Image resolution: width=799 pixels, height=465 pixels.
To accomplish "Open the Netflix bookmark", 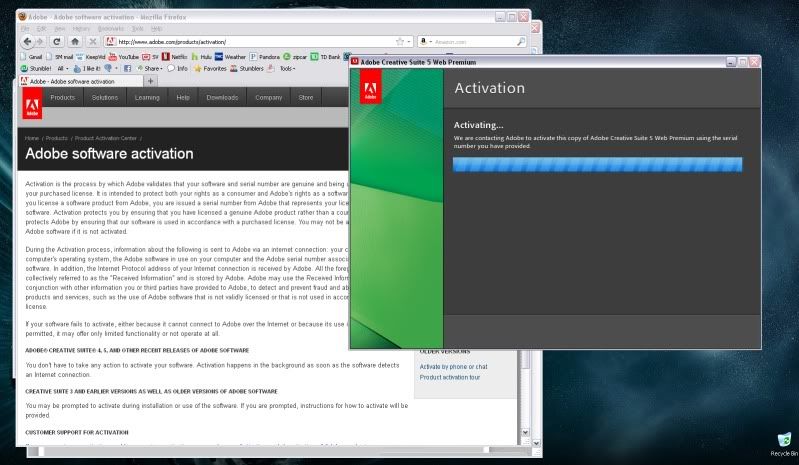I will pyautogui.click(x=174, y=57).
